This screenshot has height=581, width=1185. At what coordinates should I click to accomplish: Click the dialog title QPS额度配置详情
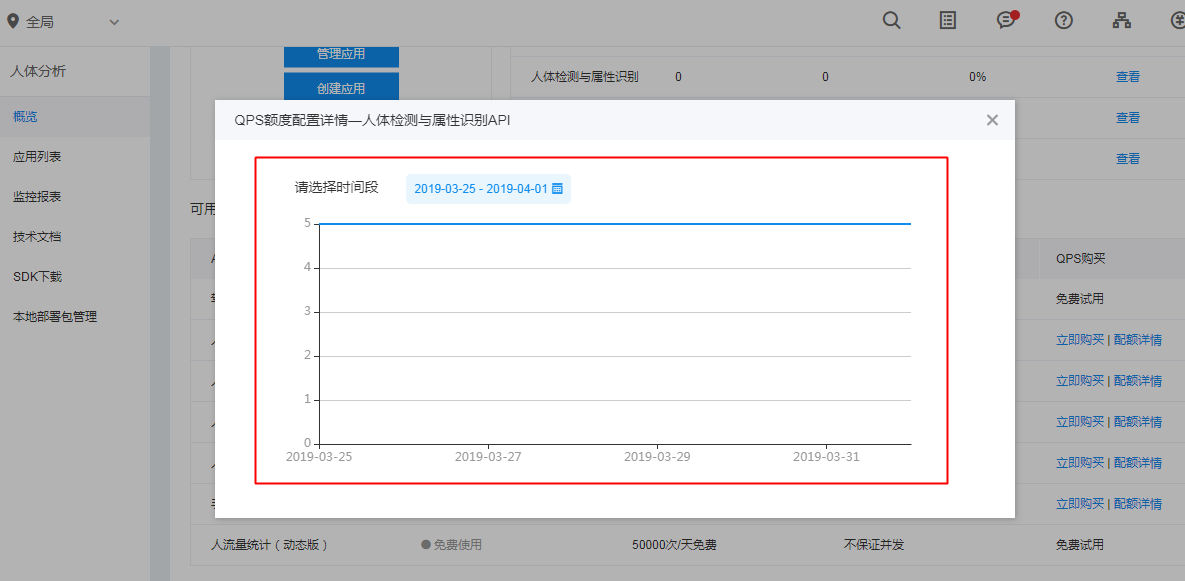pos(373,120)
